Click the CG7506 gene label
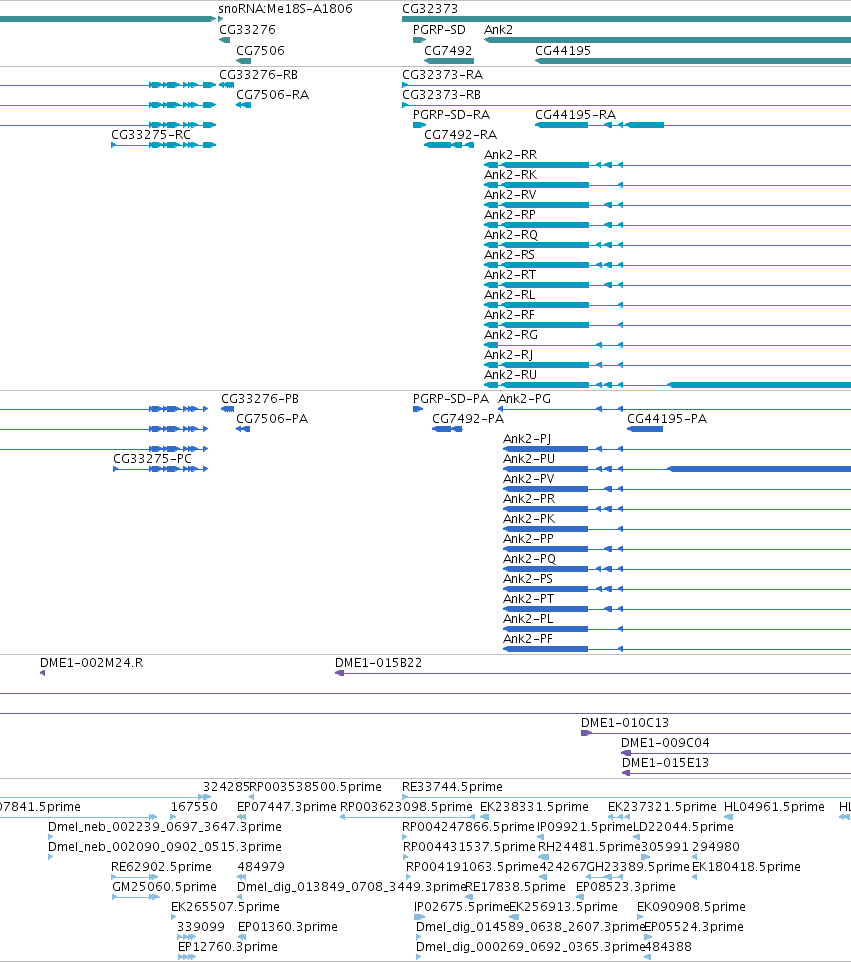The width and height of the screenshot is (851, 962). [x=260, y=50]
